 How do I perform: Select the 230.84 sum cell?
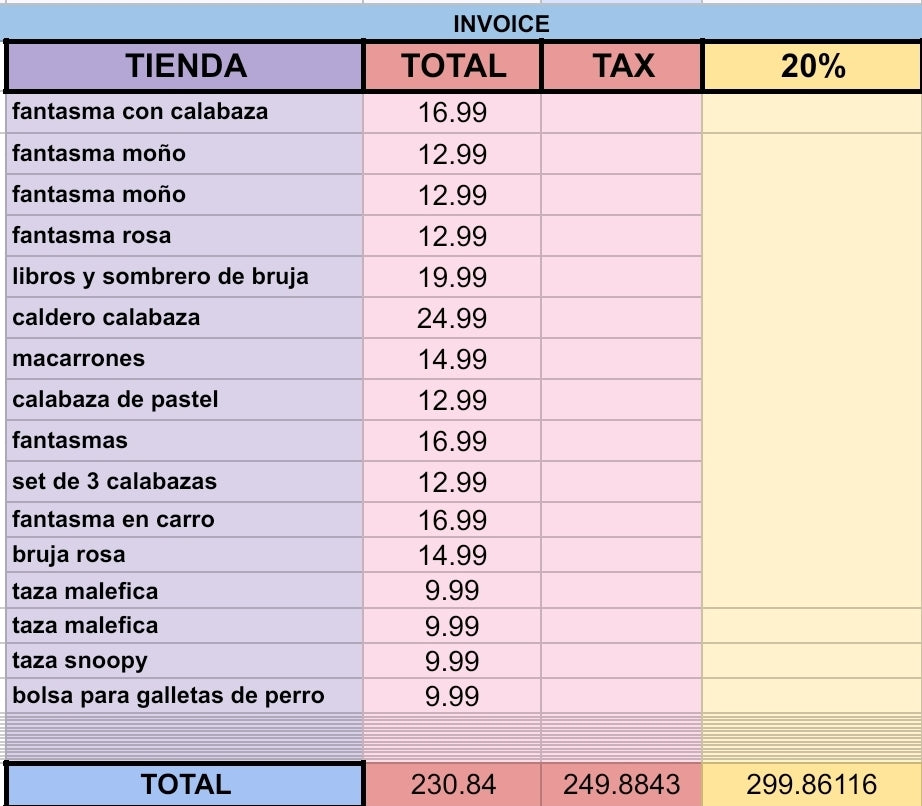453,785
